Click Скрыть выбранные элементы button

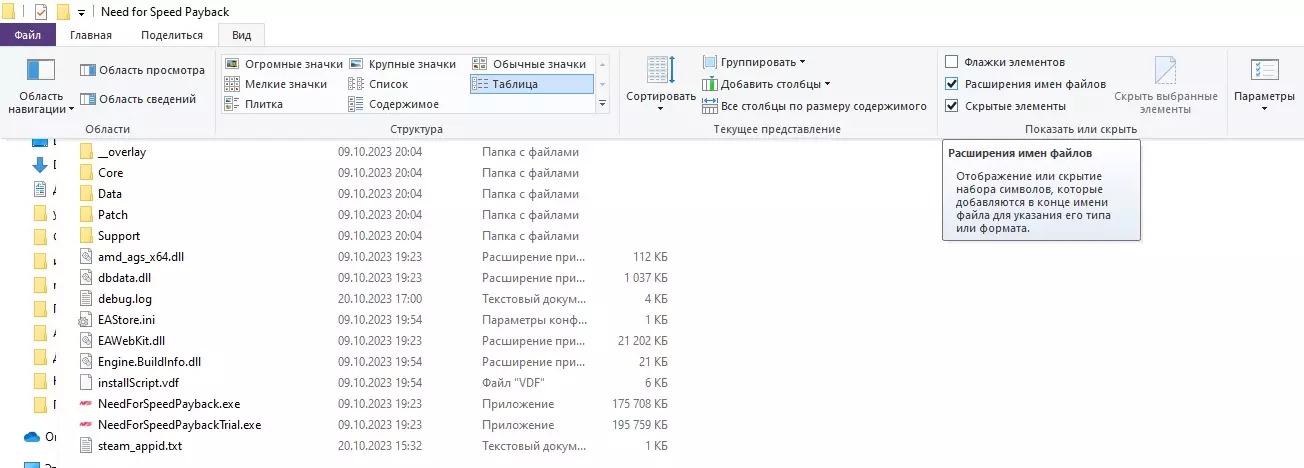click(1165, 85)
